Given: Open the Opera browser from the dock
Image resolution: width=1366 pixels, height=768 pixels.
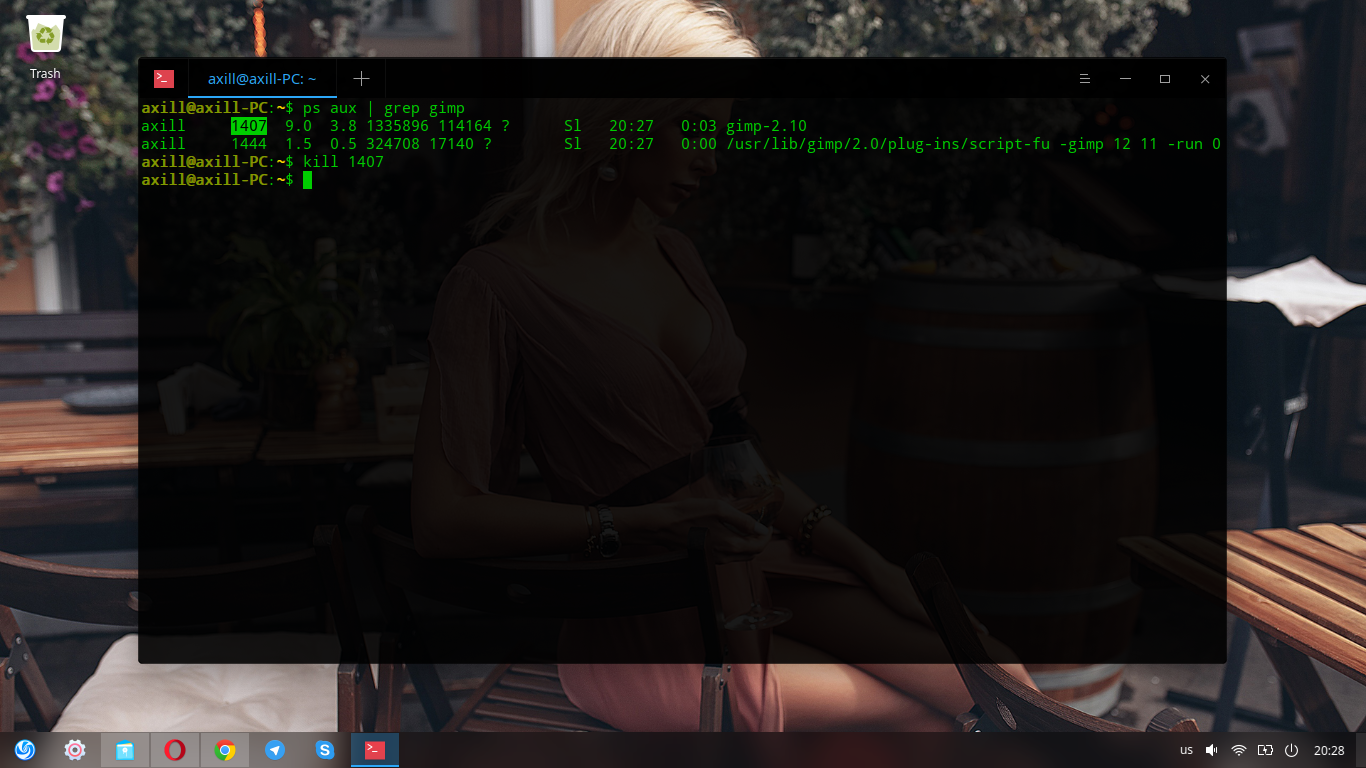Looking at the screenshot, I should coord(175,749).
